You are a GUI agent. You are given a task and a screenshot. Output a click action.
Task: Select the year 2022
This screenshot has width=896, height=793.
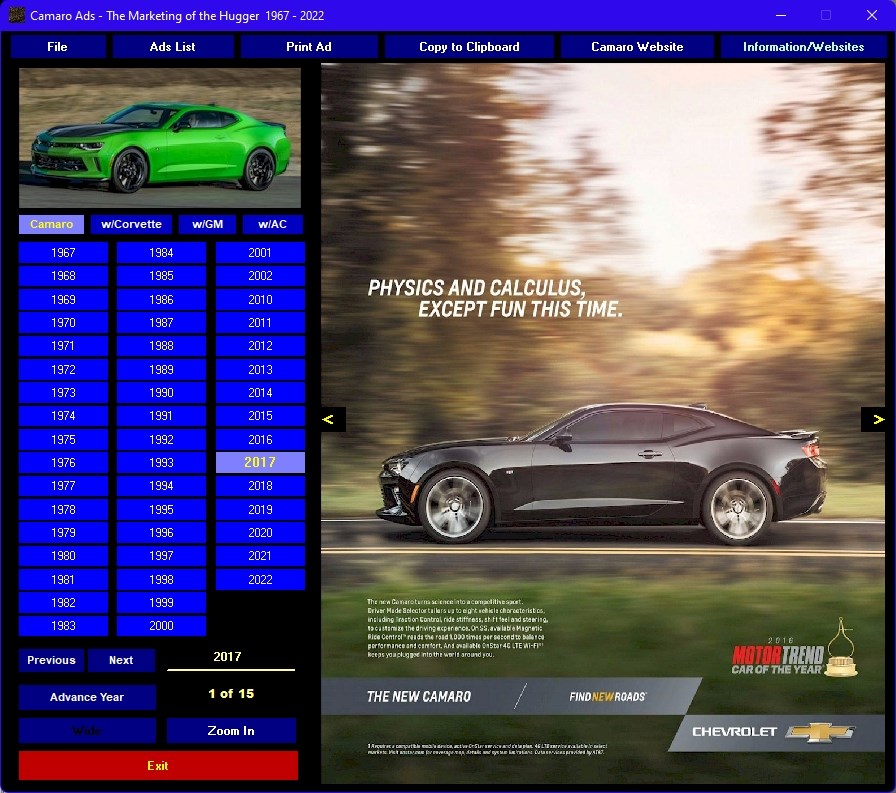click(x=260, y=579)
